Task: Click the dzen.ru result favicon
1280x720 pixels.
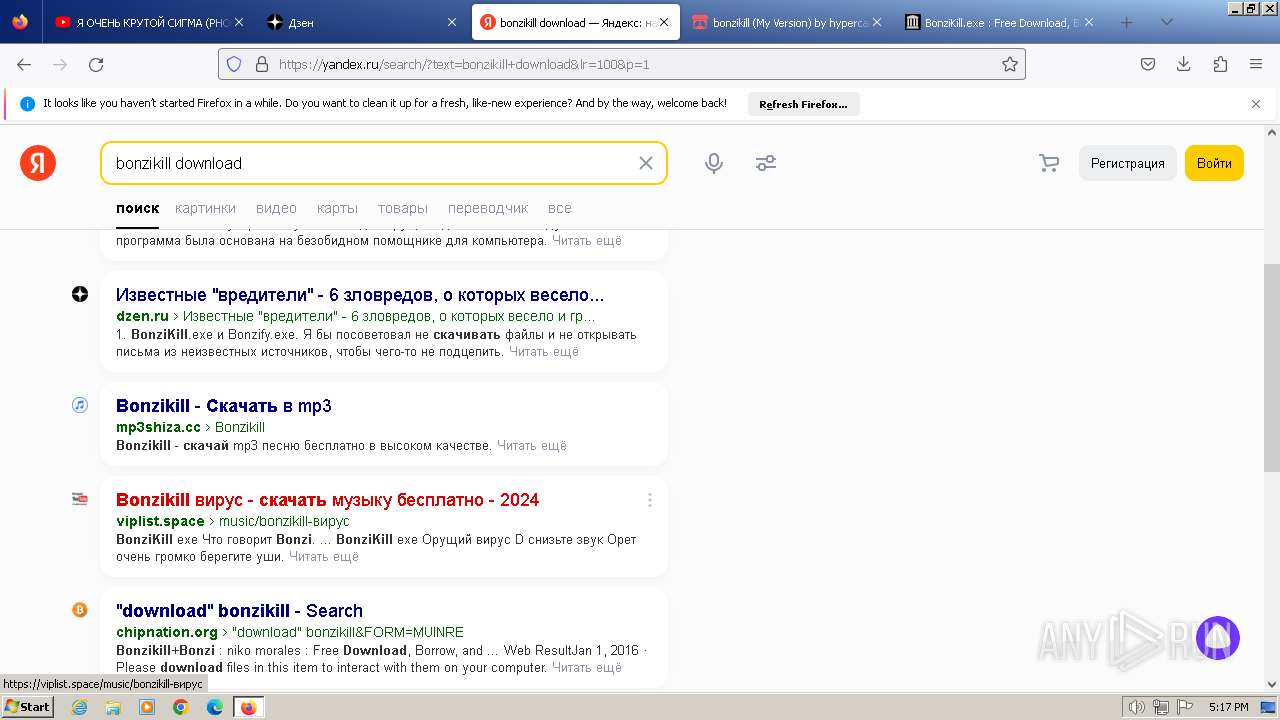Action: click(80, 294)
